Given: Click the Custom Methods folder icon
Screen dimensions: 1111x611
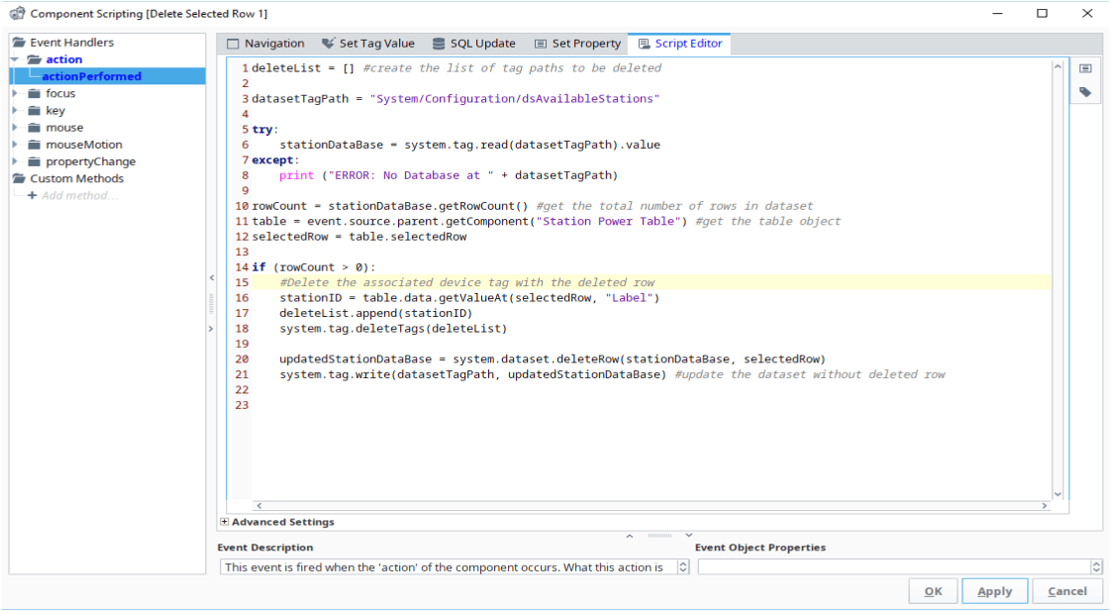Looking at the screenshot, I should click(19, 179).
